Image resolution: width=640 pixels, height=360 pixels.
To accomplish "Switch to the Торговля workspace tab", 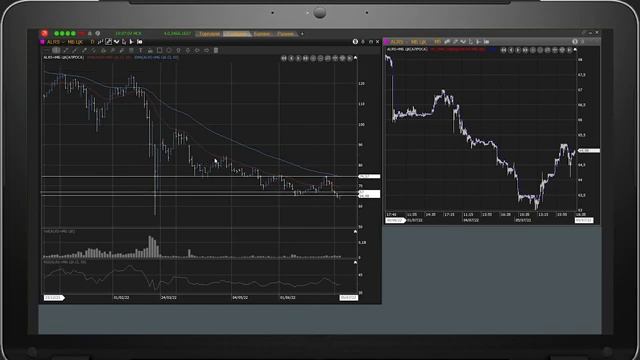I will 209,34.
